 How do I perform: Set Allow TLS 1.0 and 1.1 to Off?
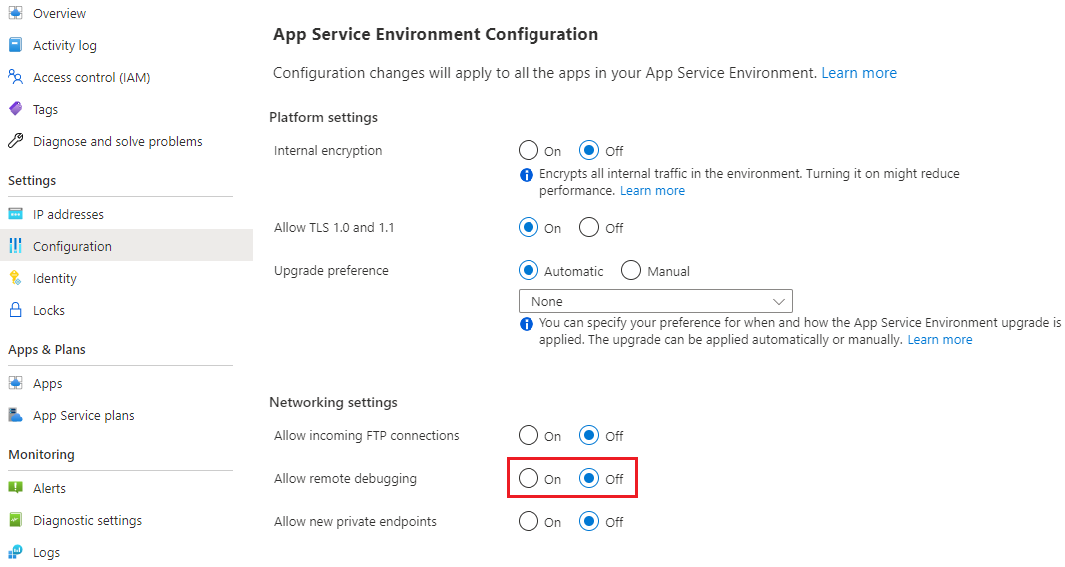[589, 228]
